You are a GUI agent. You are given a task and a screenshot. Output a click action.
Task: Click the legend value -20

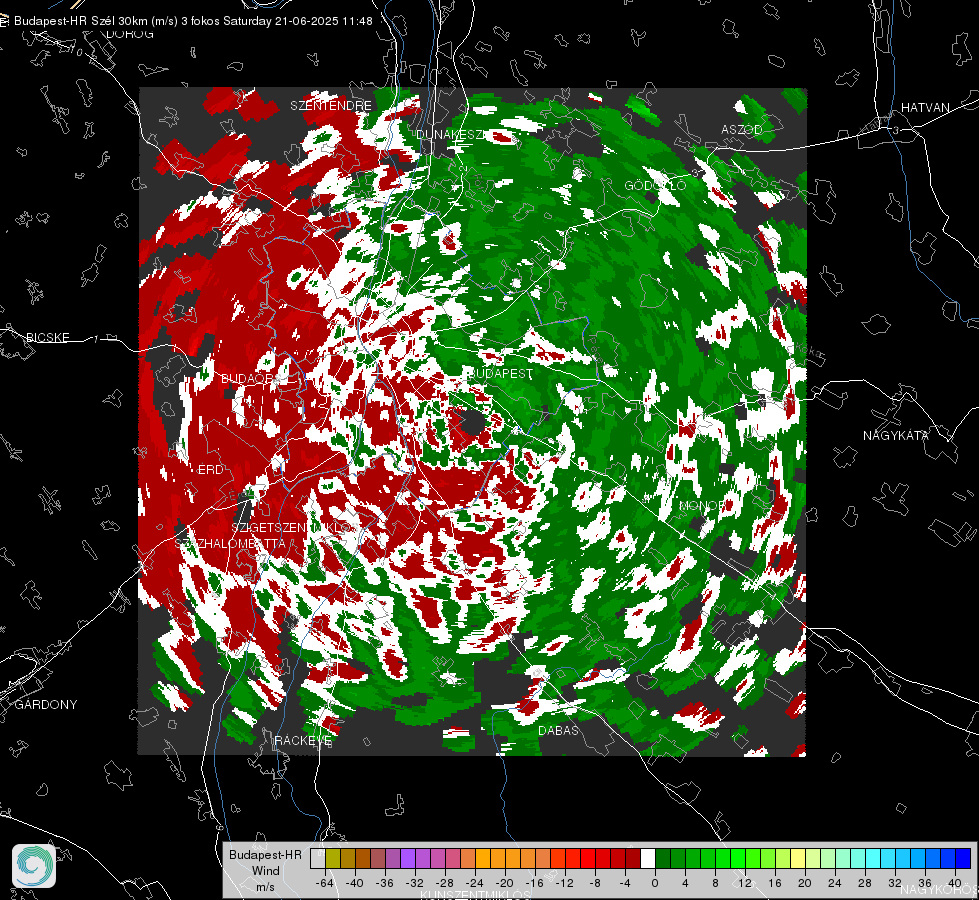[504, 883]
